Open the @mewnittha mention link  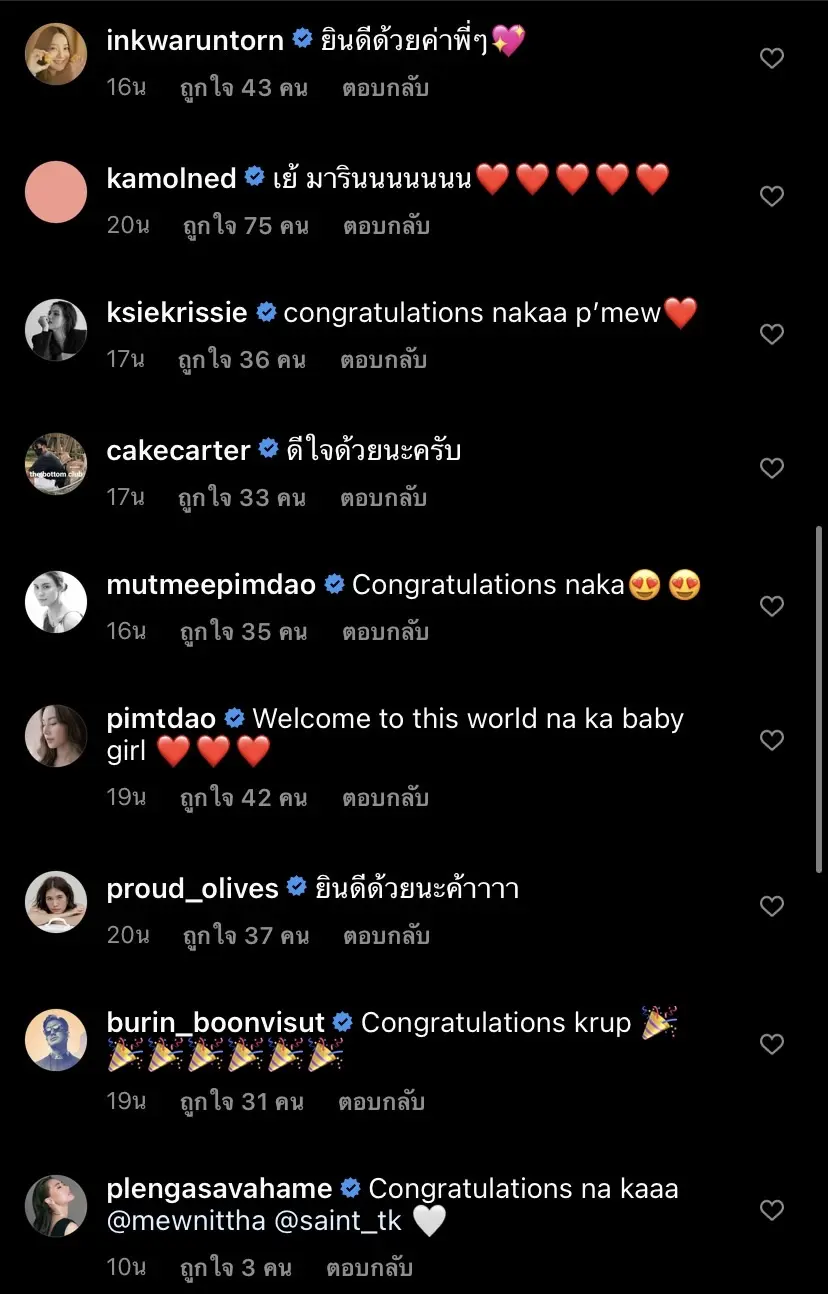click(178, 1221)
